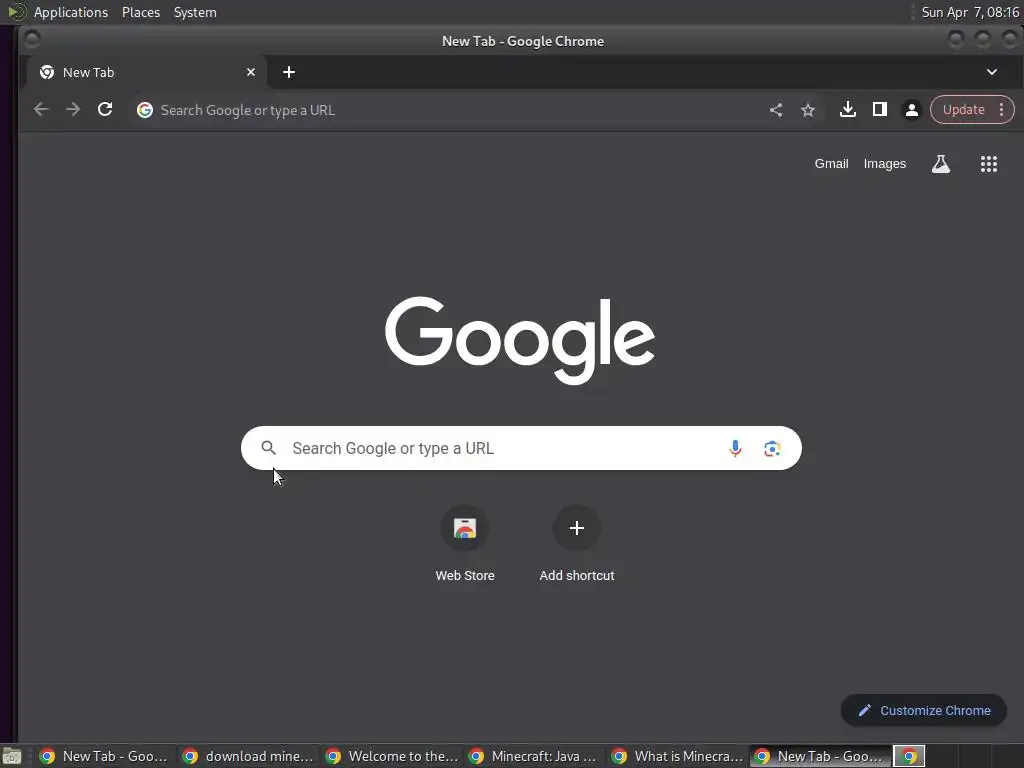1024x768 pixels.
Task: Open the Places menu
Action: point(141,12)
